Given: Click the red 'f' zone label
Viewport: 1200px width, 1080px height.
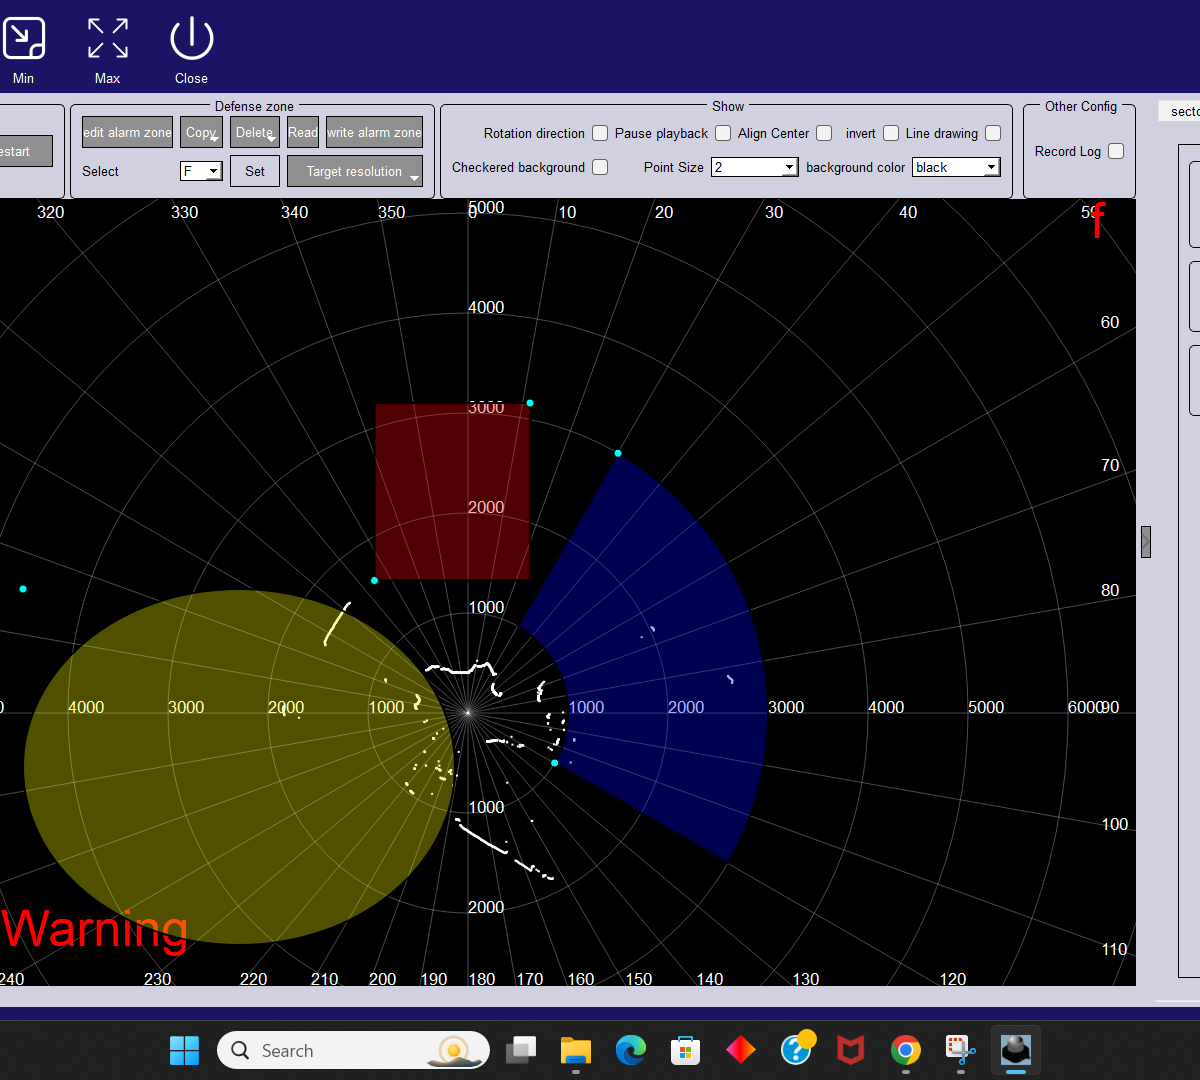Looking at the screenshot, I should tap(1097, 219).
